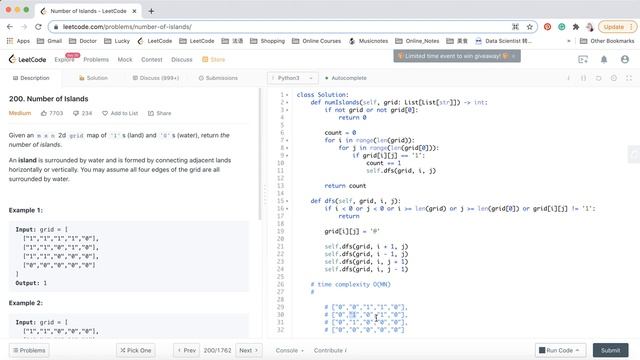The image size is (640, 360).
Task: Dislike the problem (234 thumbs down)
Action: tap(82, 113)
